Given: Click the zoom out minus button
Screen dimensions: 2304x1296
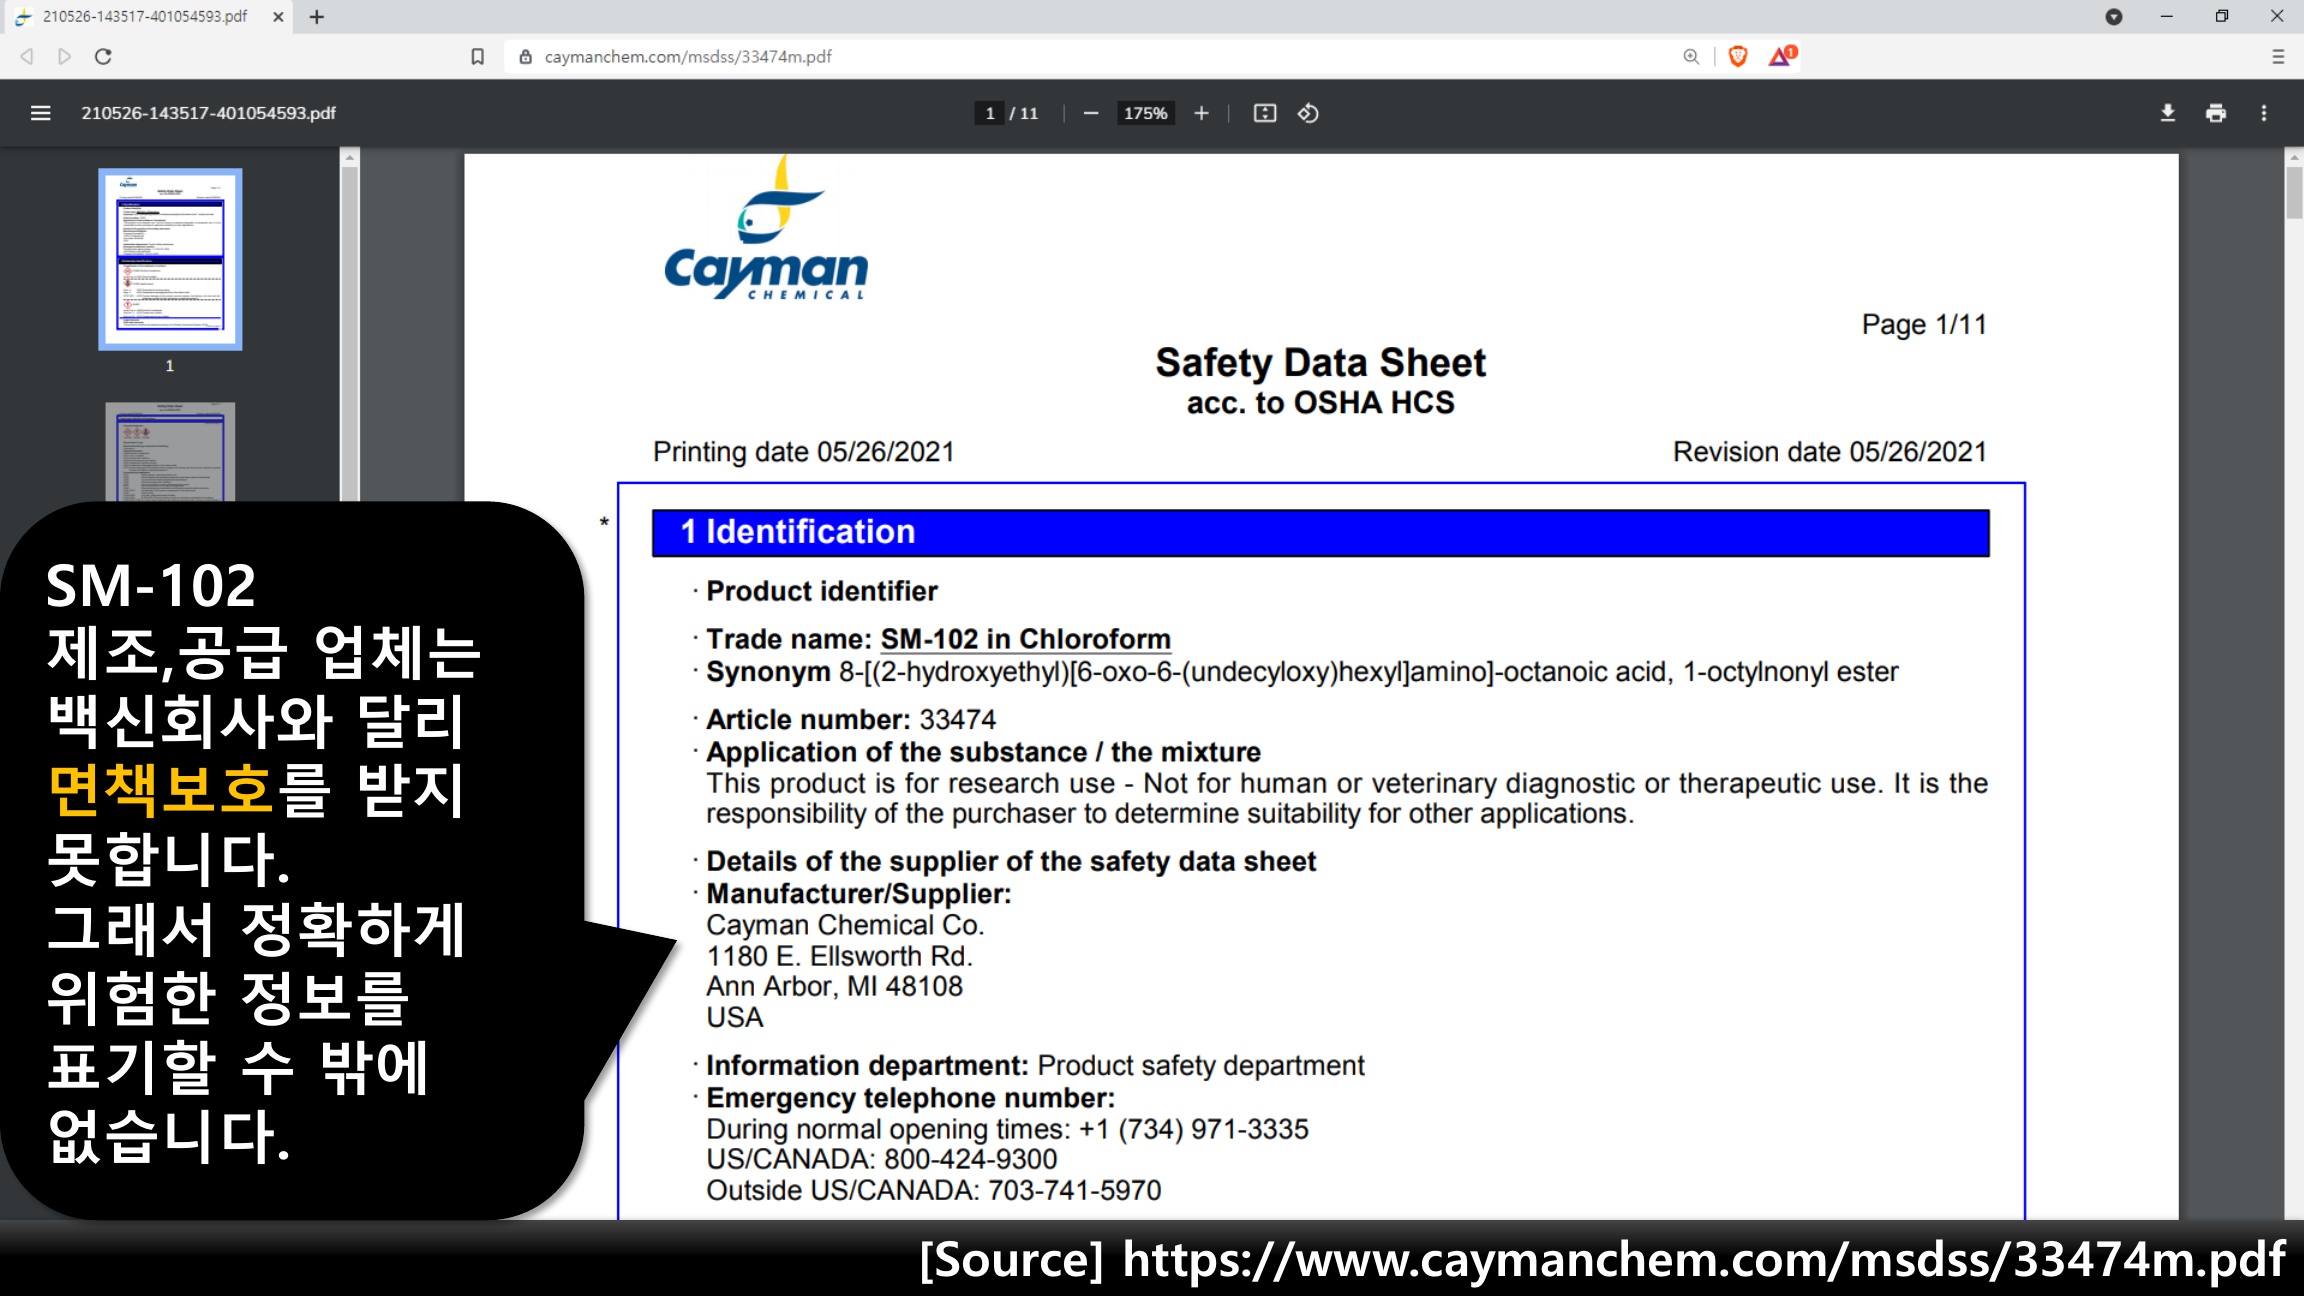Looking at the screenshot, I should pyautogui.click(x=1091, y=113).
